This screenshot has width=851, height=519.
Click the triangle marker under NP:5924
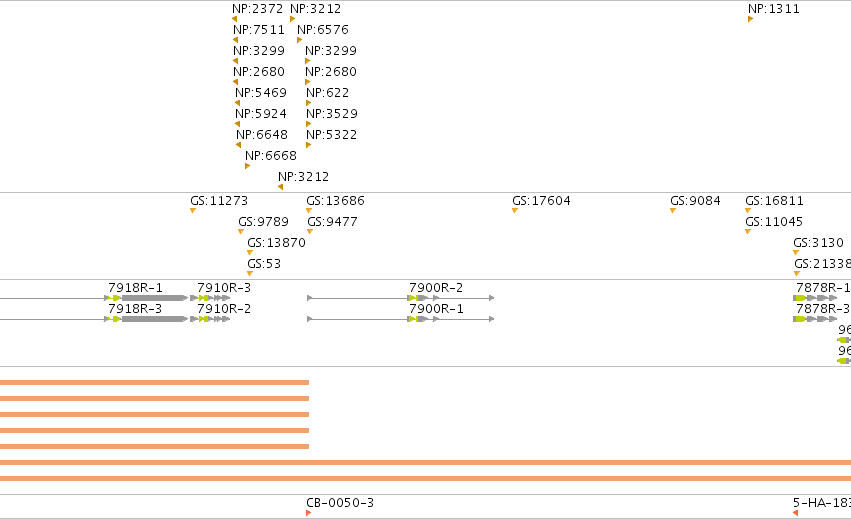click(x=237, y=124)
